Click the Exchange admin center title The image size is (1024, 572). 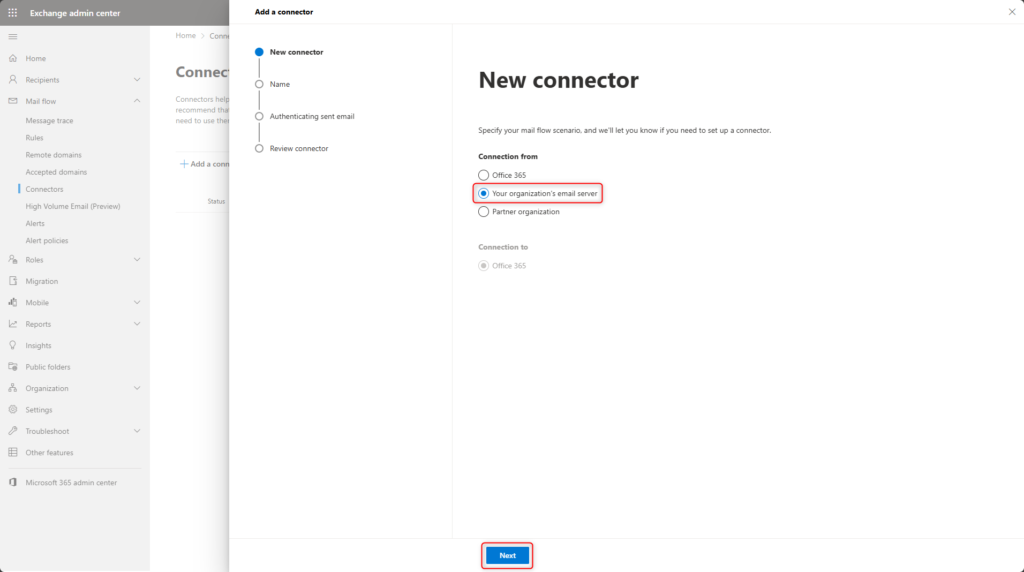pos(75,13)
